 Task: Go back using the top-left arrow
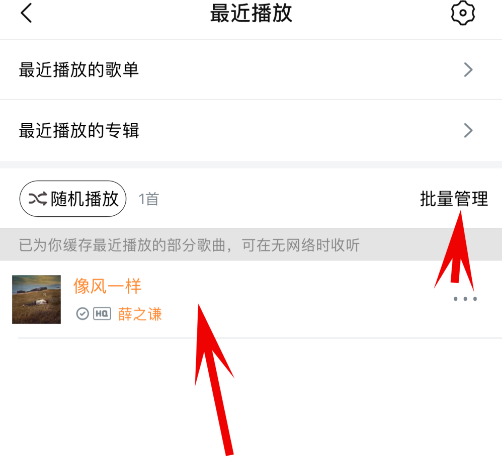26,13
